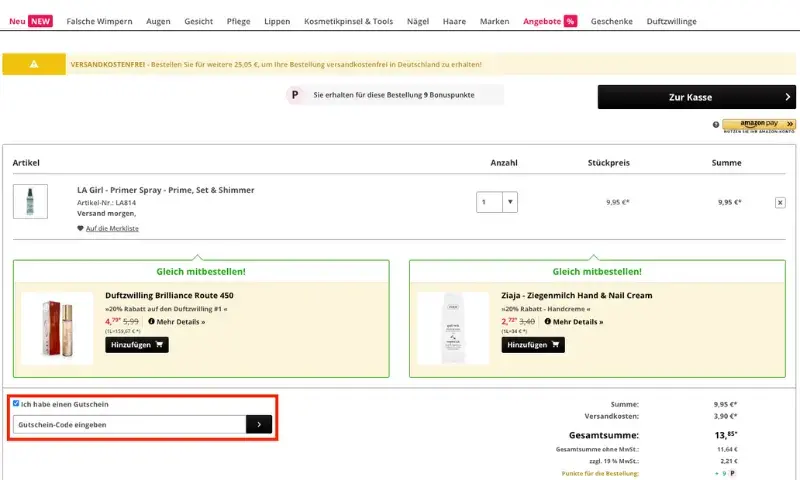This screenshot has height=480, width=800.
Task: Submit the voucher code arrow button
Action: [259, 424]
